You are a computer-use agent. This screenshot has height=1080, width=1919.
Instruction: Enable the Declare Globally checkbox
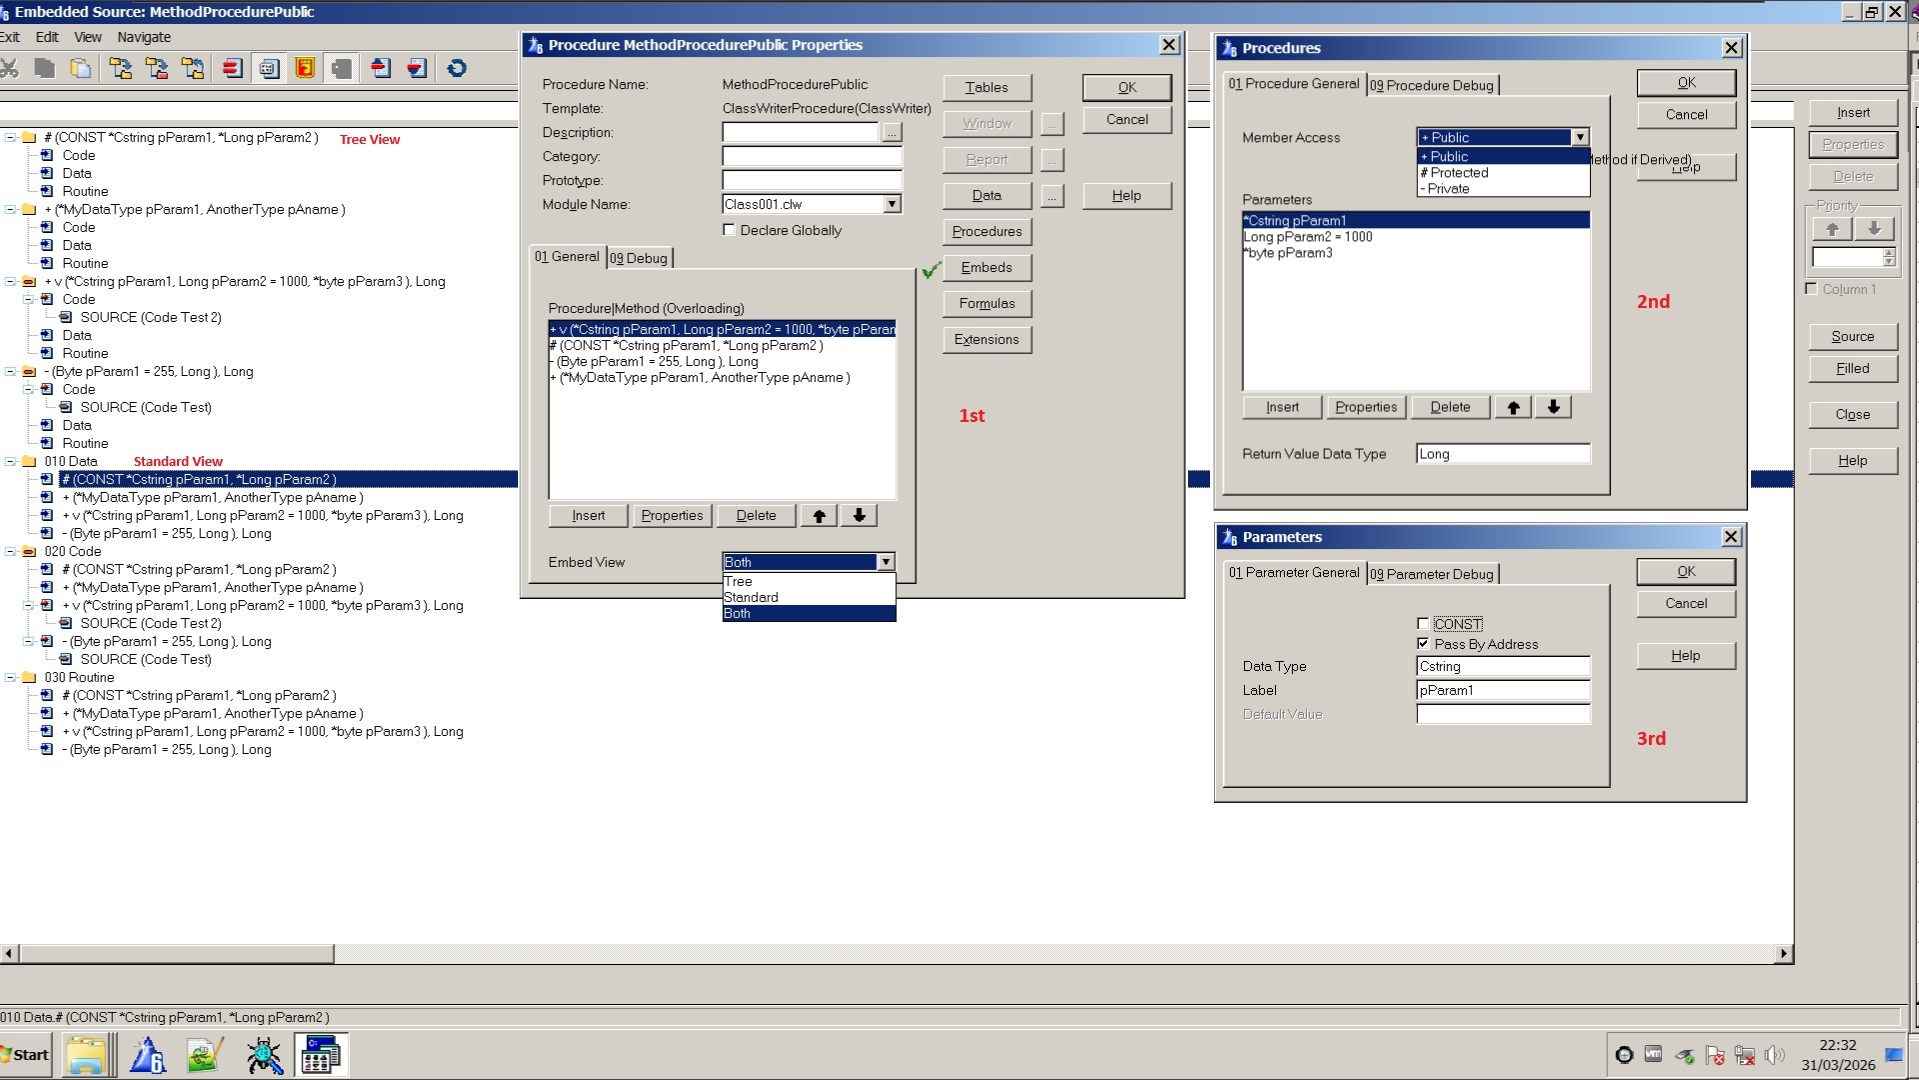(729, 230)
